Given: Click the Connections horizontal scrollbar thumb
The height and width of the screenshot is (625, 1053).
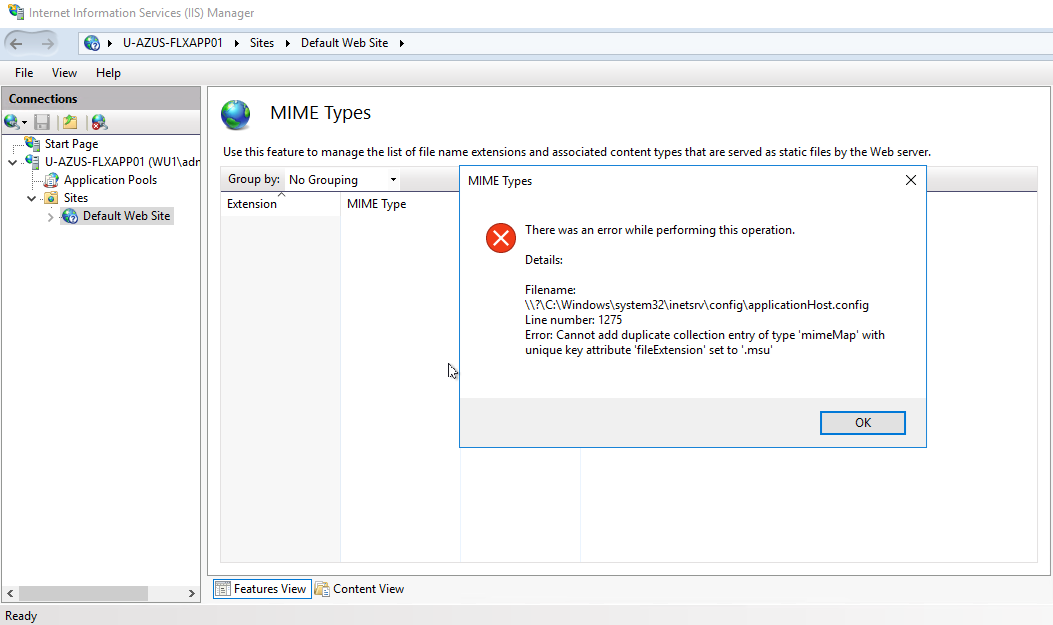Looking at the screenshot, I should click(x=83, y=593).
